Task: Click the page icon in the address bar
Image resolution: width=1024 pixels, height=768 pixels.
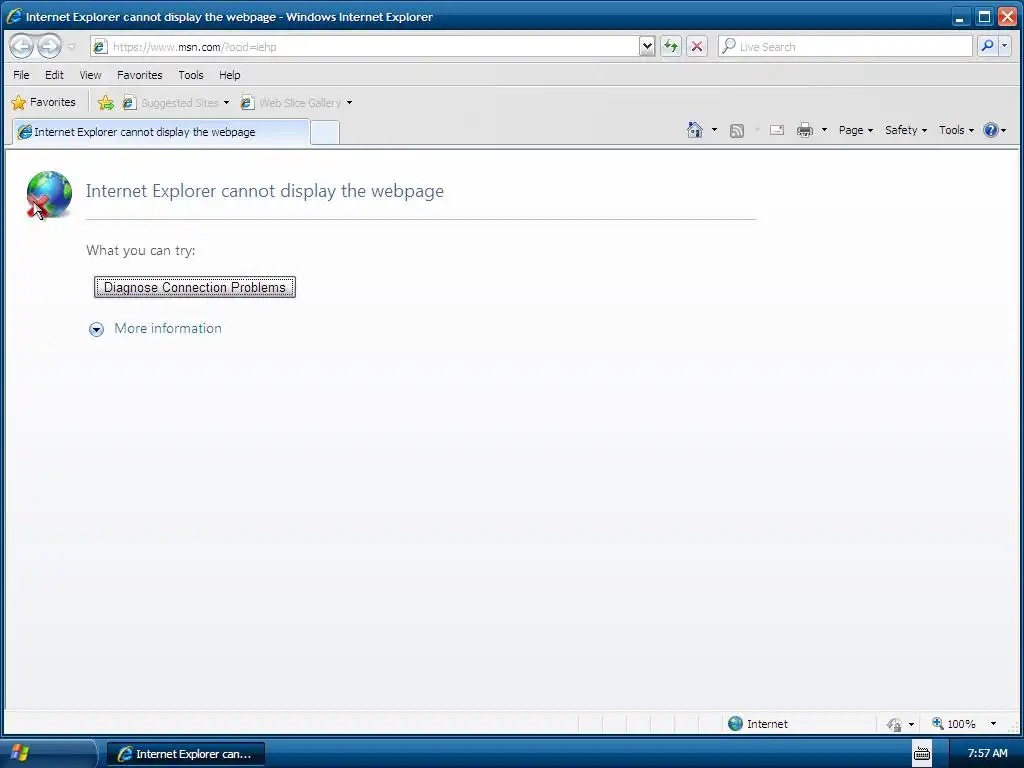Action: pos(100,46)
